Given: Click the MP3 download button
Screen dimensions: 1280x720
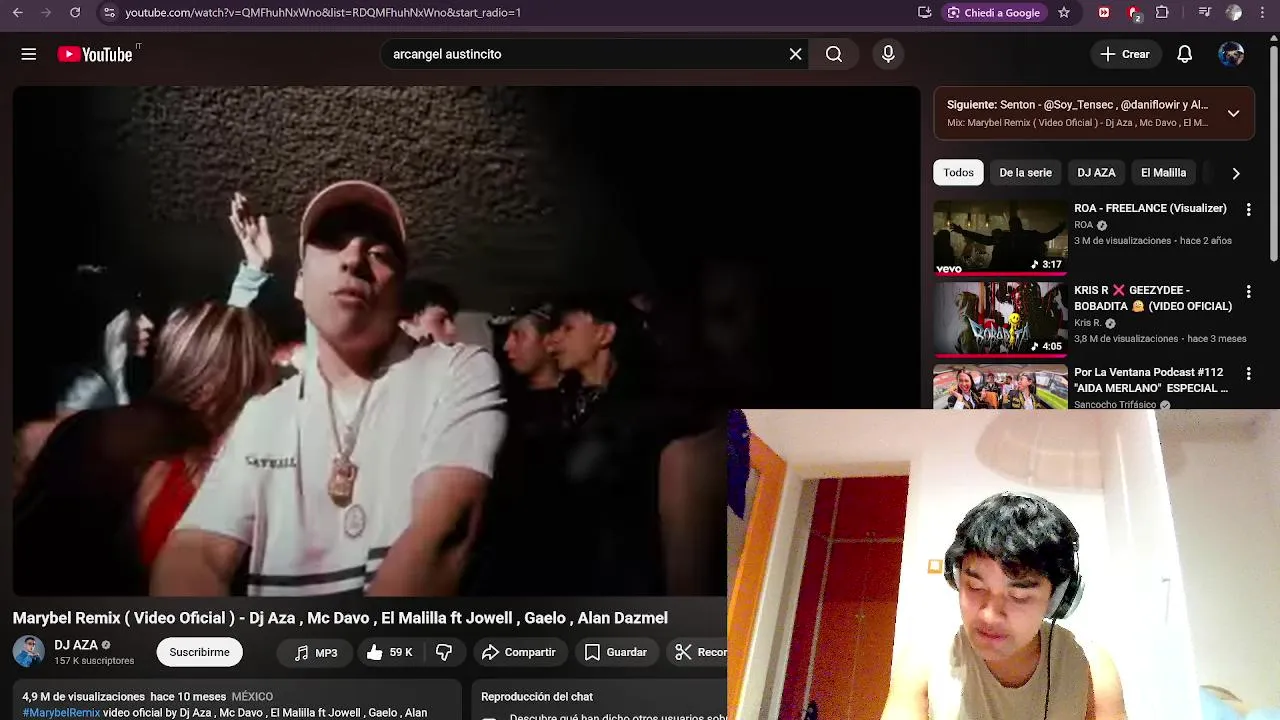Looking at the screenshot, I should click(x=316, y=652).
